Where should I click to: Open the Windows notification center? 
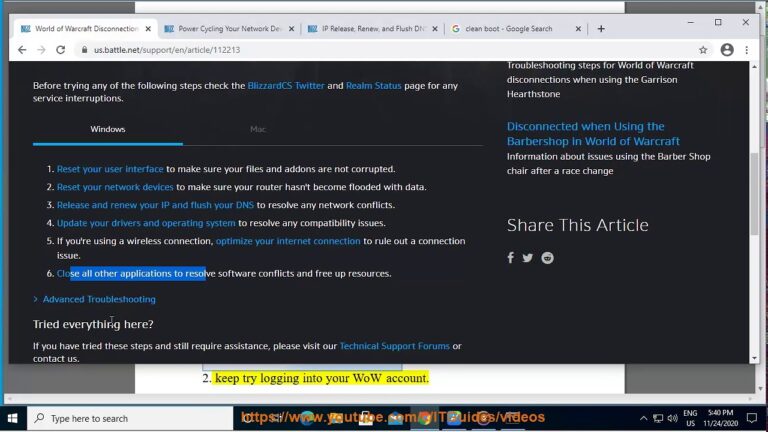[752, 418]
